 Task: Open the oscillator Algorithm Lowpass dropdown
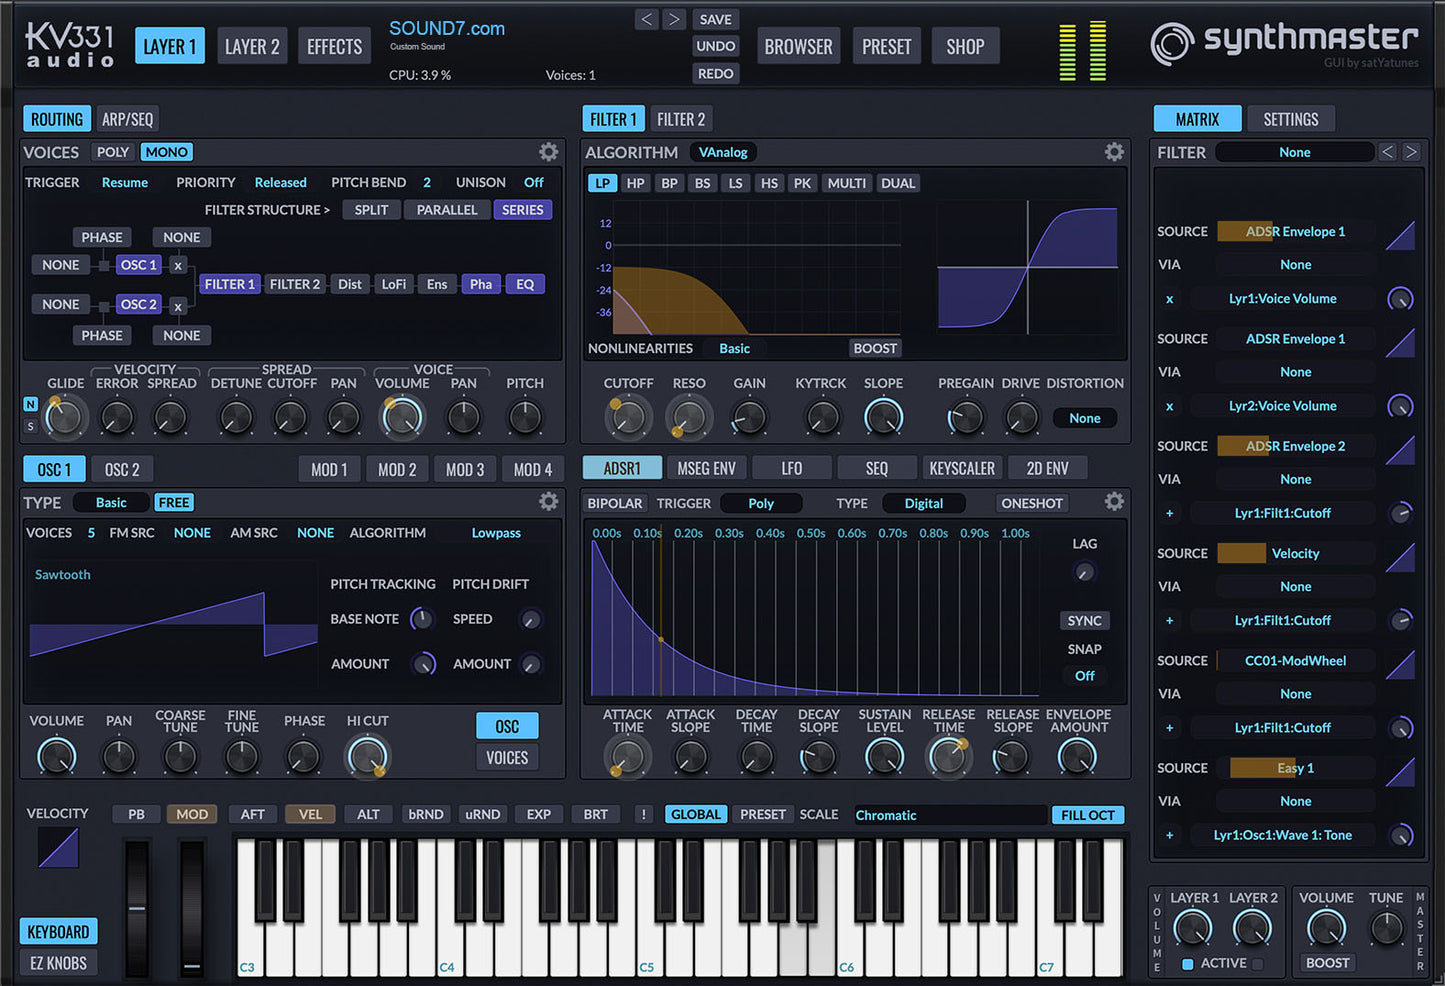pyautogui.click(x=496, y=533)
